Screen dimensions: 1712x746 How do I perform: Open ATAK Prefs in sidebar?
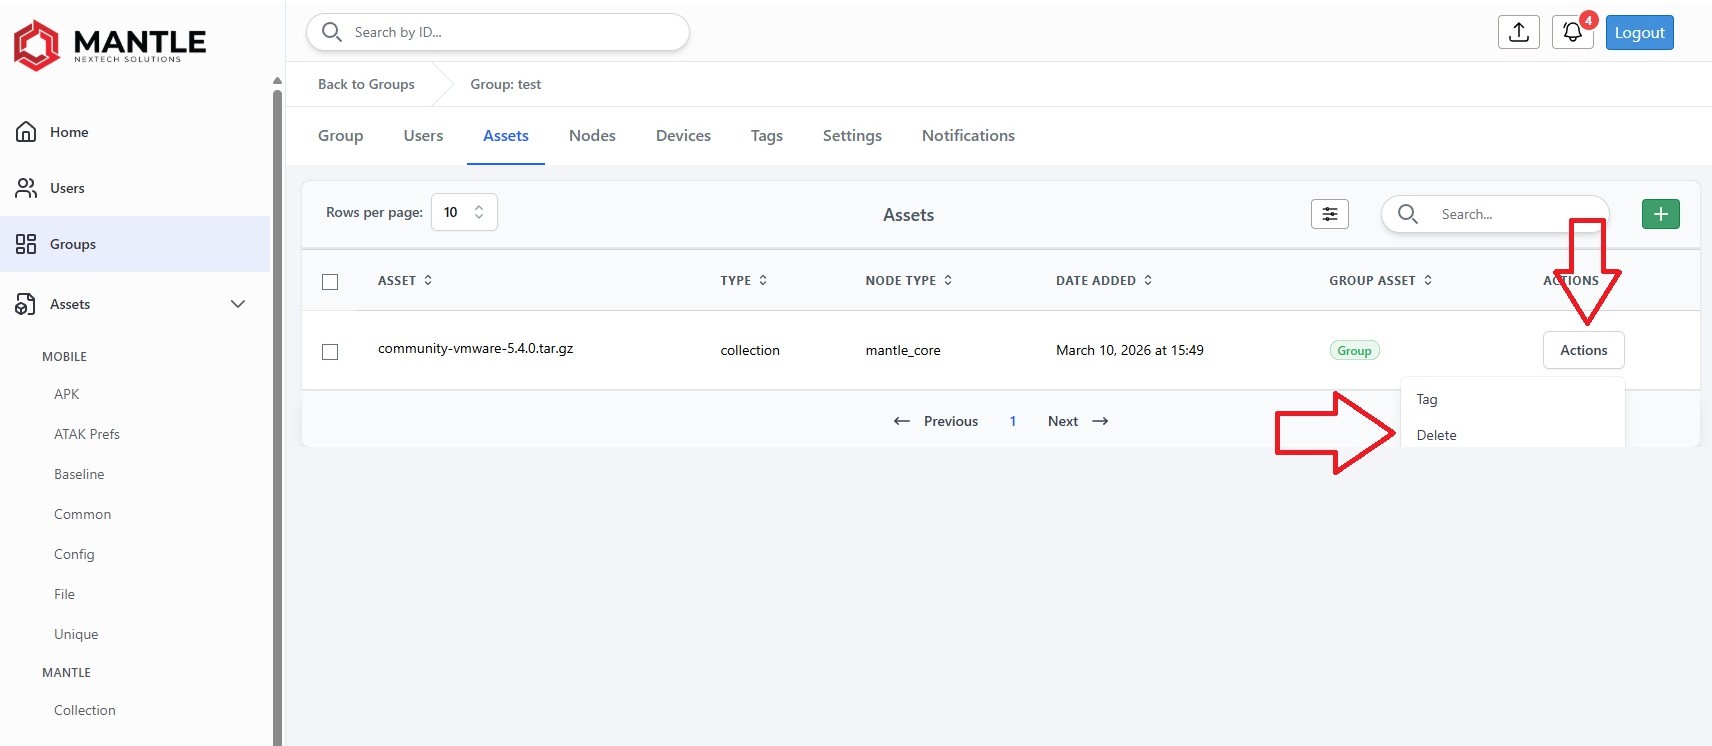87,434
